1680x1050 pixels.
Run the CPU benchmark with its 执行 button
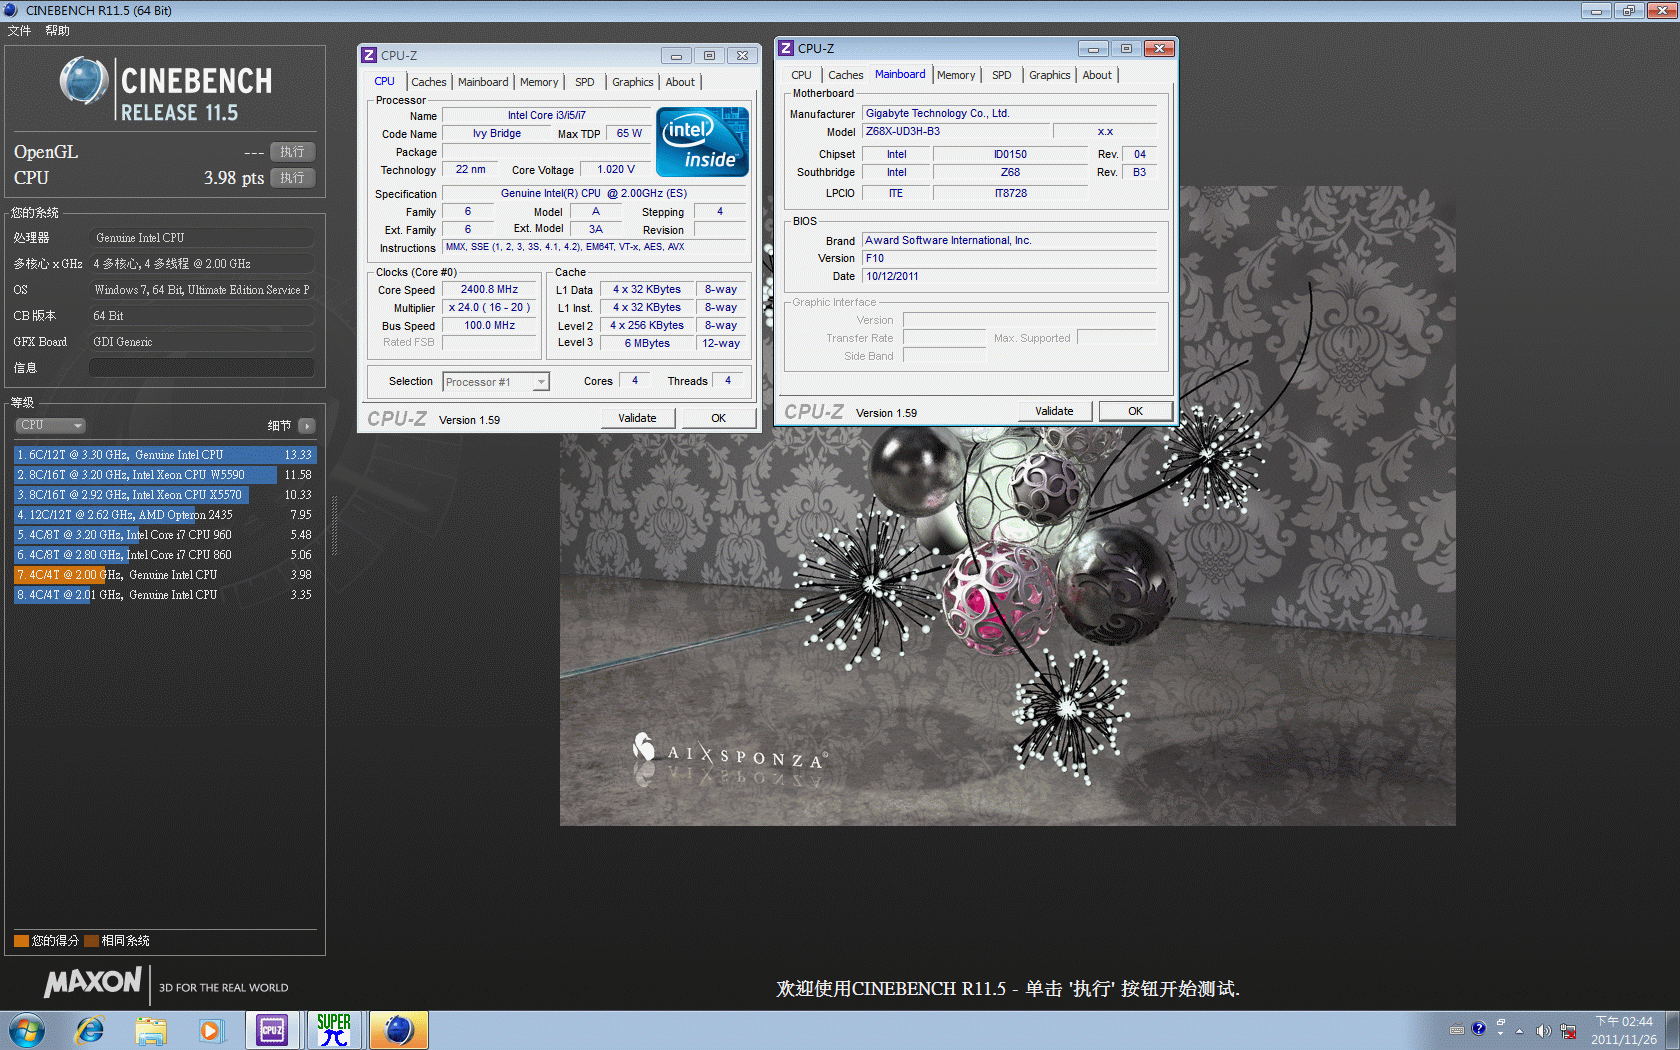292,178
